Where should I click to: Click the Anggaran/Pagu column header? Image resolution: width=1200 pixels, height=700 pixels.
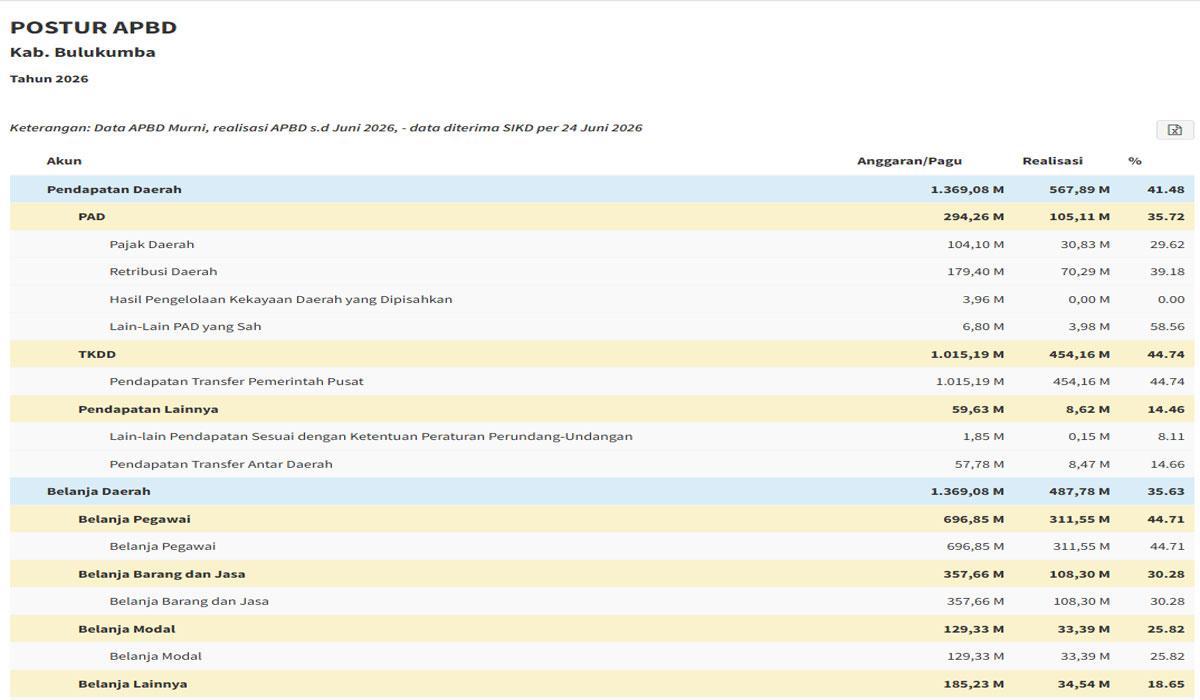pyautogui.click(x=909, y=161)
